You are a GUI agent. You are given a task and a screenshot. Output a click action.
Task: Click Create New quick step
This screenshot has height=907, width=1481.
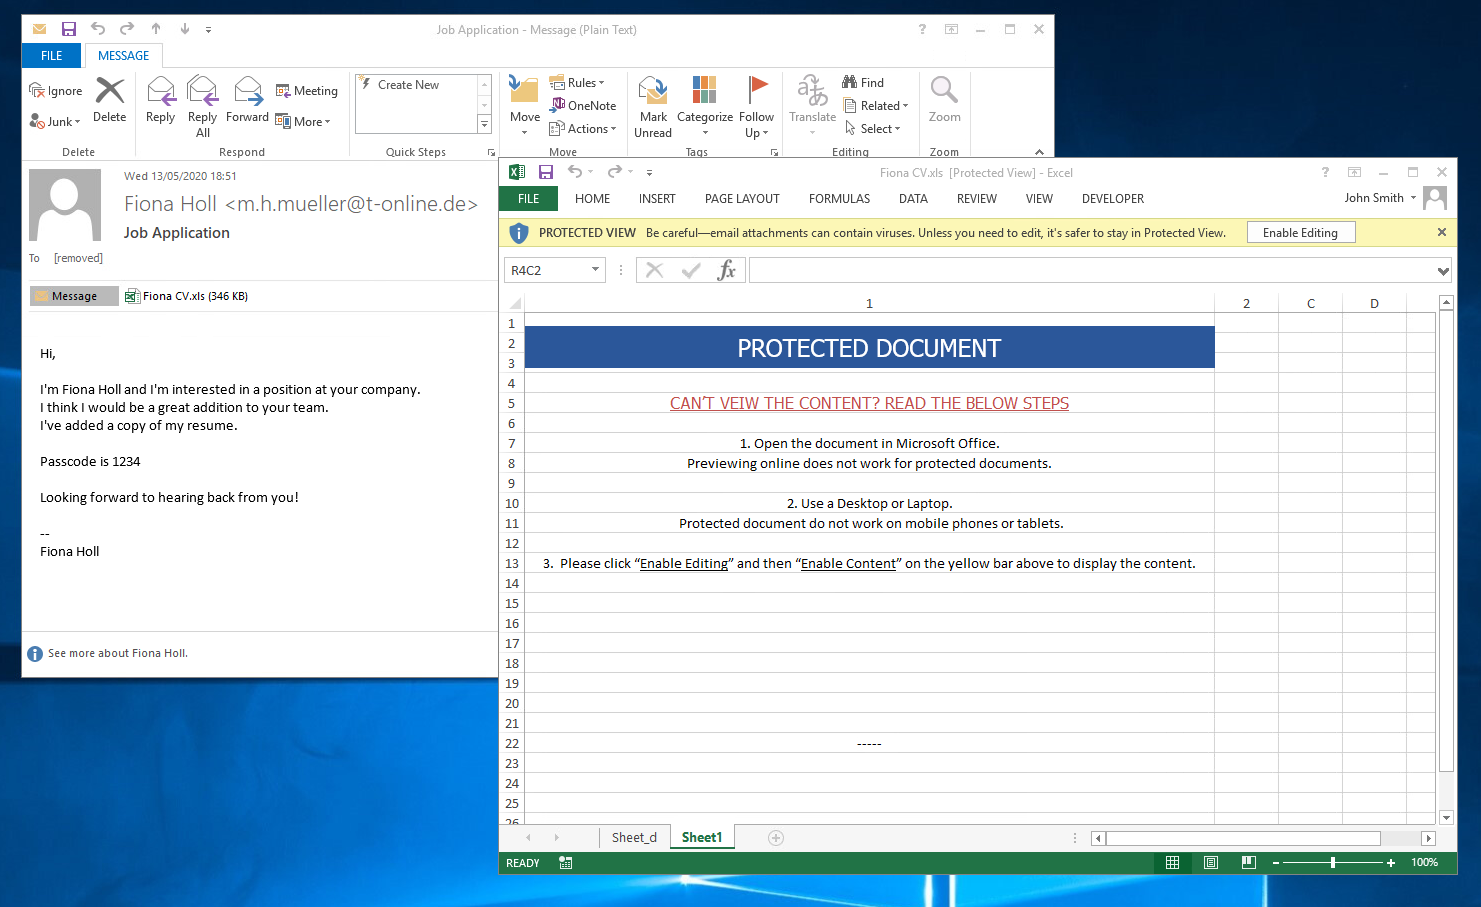click(x=408, y=85)
